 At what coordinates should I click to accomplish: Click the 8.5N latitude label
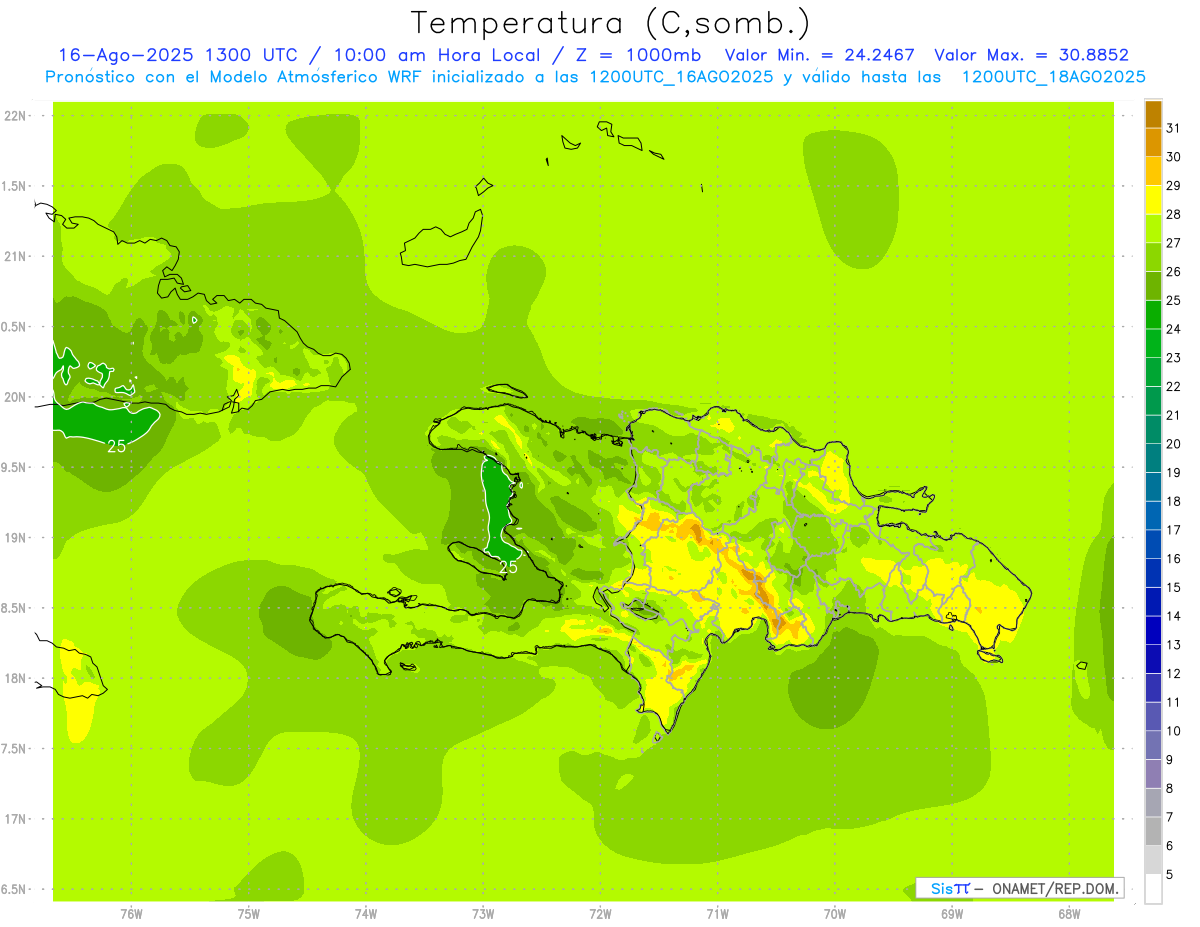(15, 608)
